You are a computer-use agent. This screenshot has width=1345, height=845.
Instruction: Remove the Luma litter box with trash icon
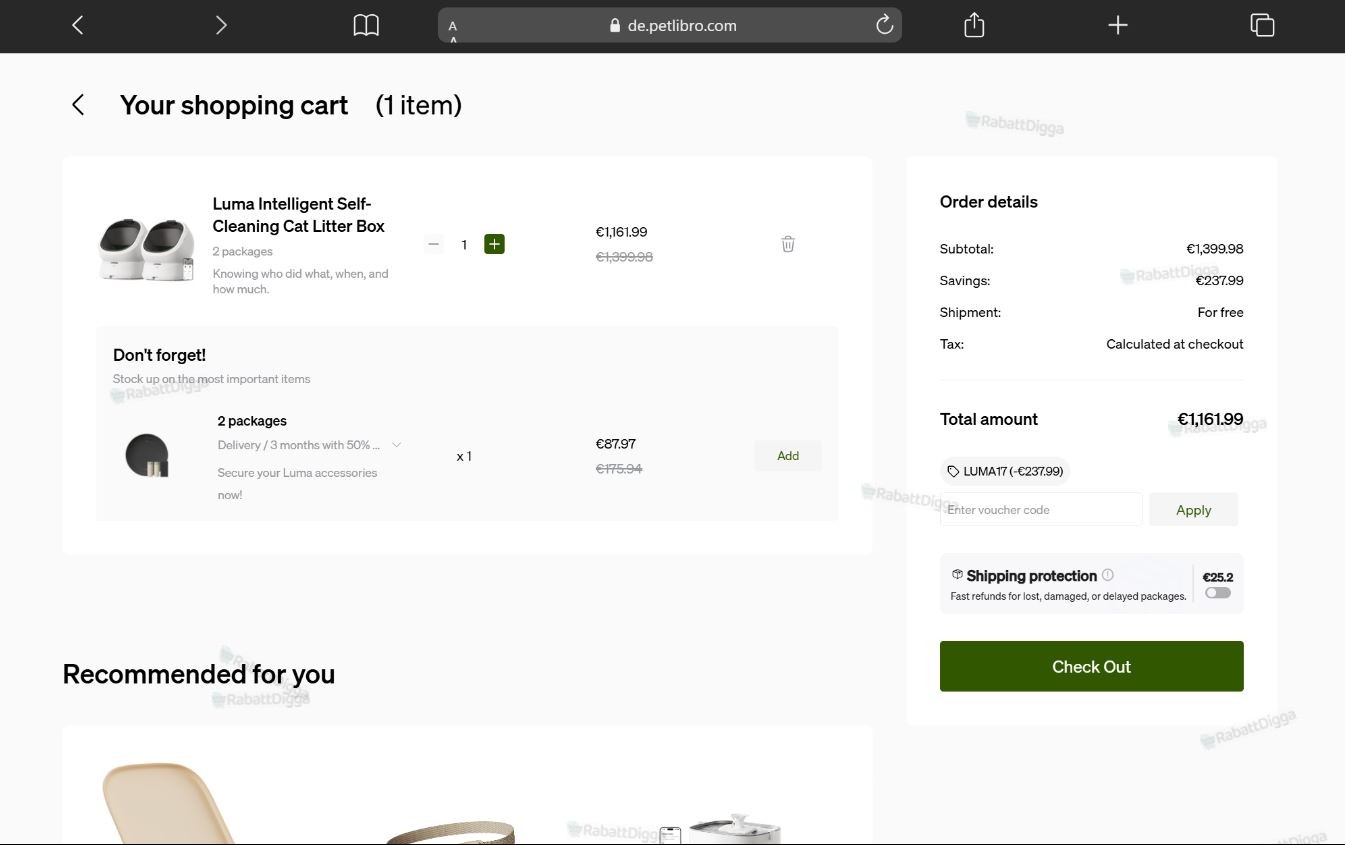[788, 244]
